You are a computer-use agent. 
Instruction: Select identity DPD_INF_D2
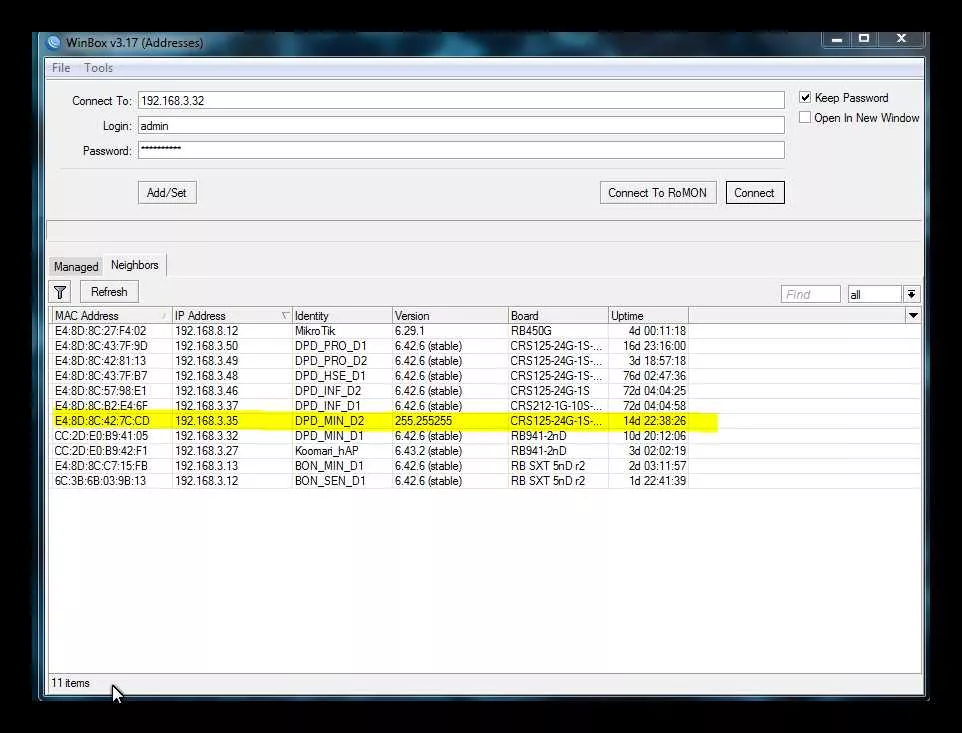(328, 391)
